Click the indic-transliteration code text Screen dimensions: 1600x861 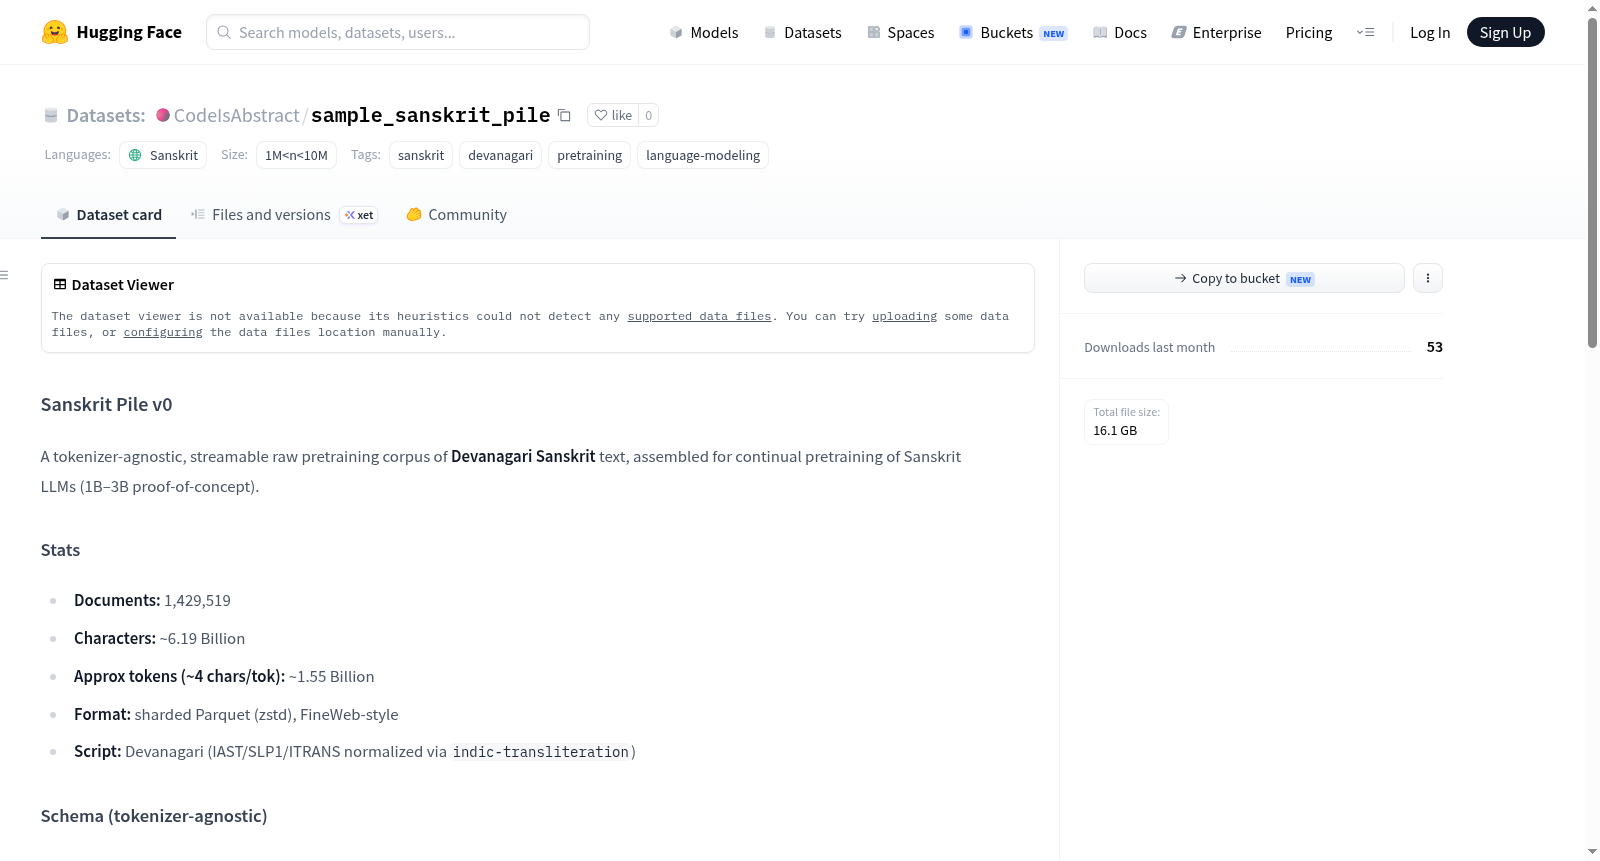[541, 752]
